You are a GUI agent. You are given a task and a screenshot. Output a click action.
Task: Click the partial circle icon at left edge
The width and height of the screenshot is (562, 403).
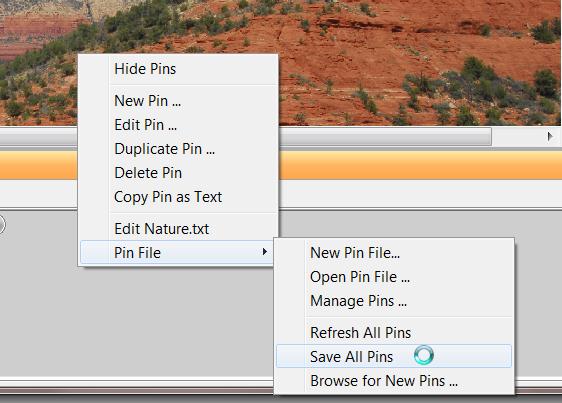(1, 225)
